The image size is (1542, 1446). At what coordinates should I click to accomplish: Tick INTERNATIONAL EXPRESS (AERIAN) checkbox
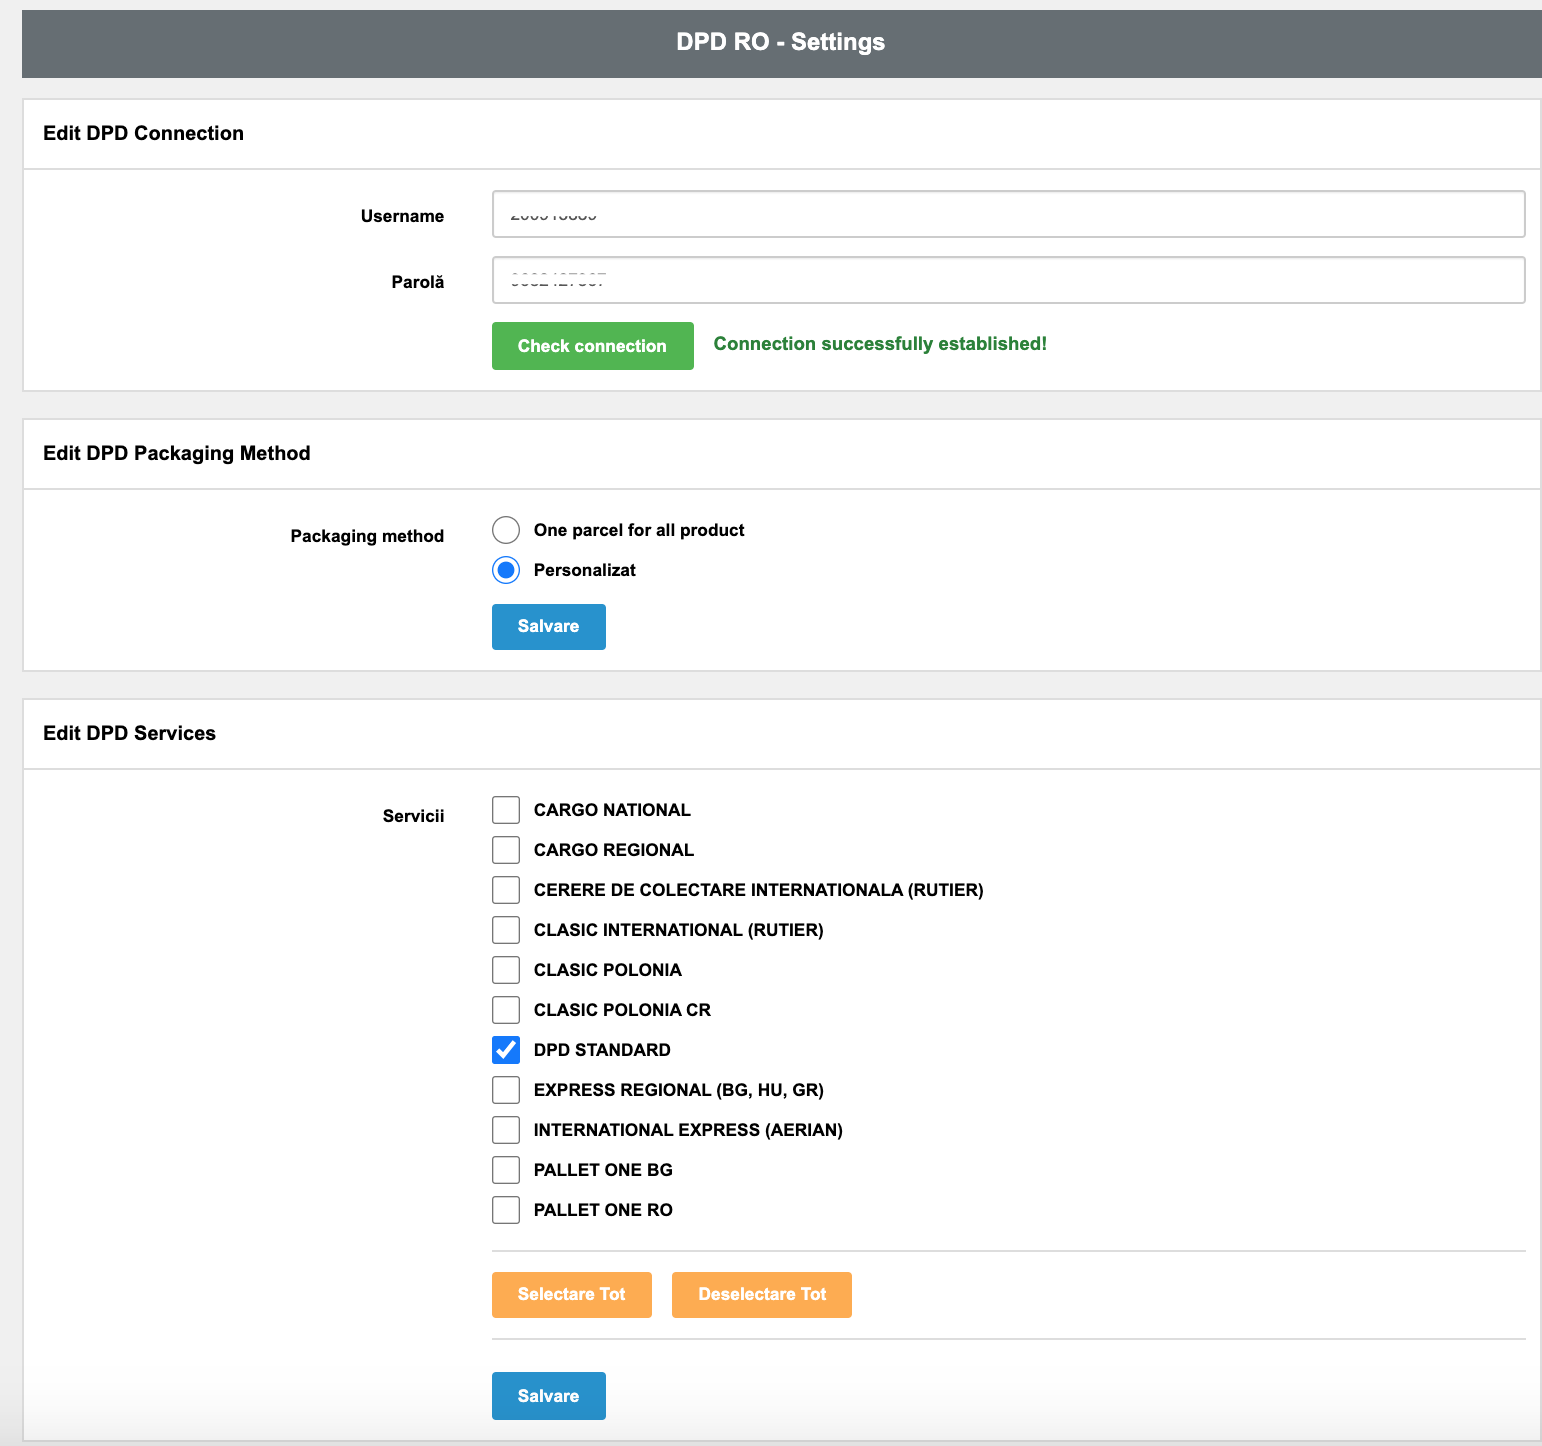pyautogui.click(x=506, y=1130)
